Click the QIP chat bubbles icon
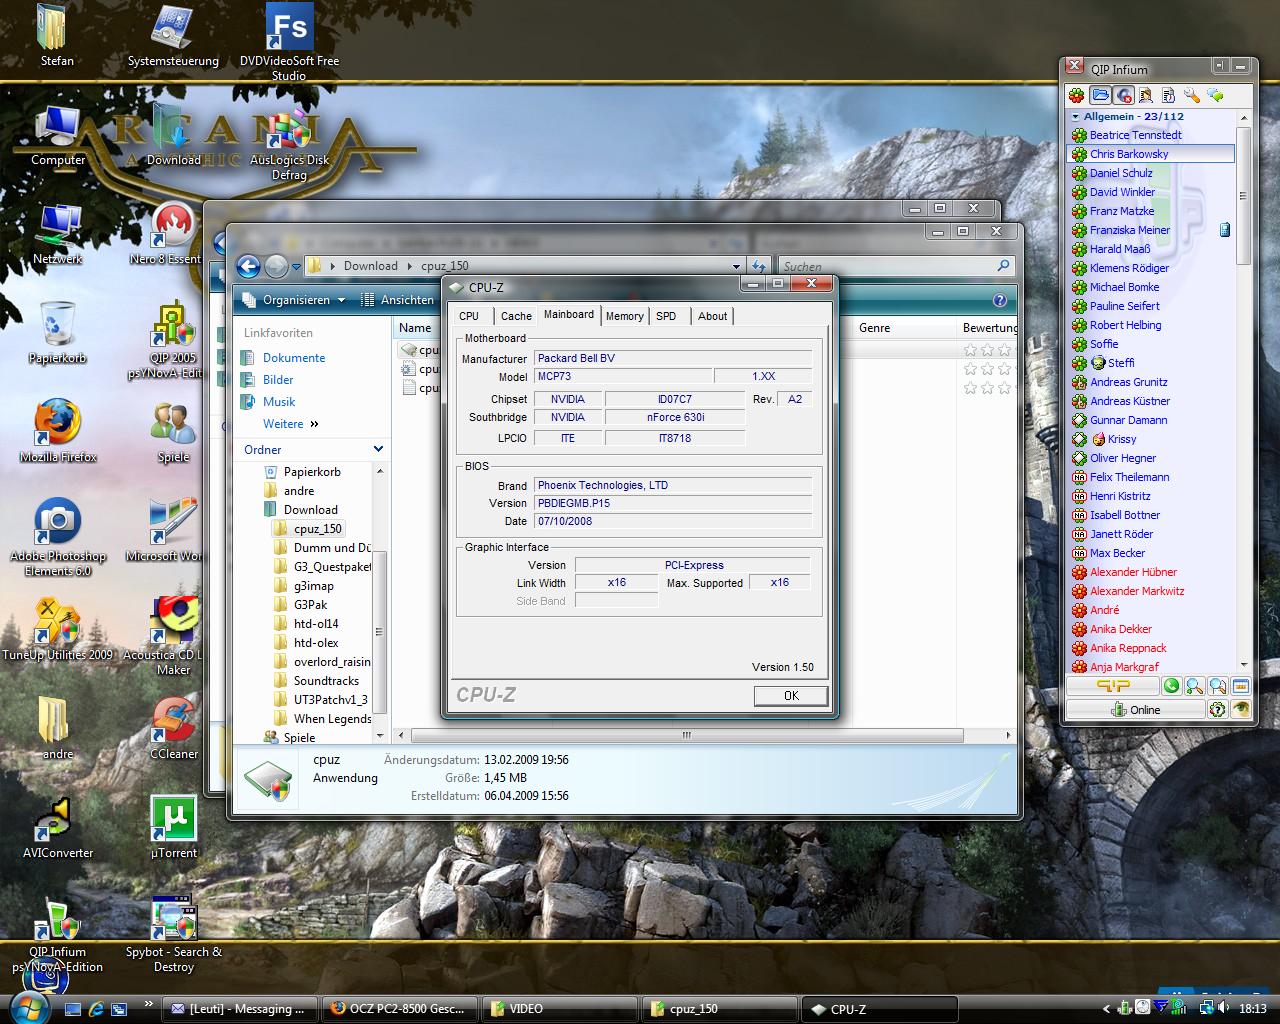 (1215, 96)
